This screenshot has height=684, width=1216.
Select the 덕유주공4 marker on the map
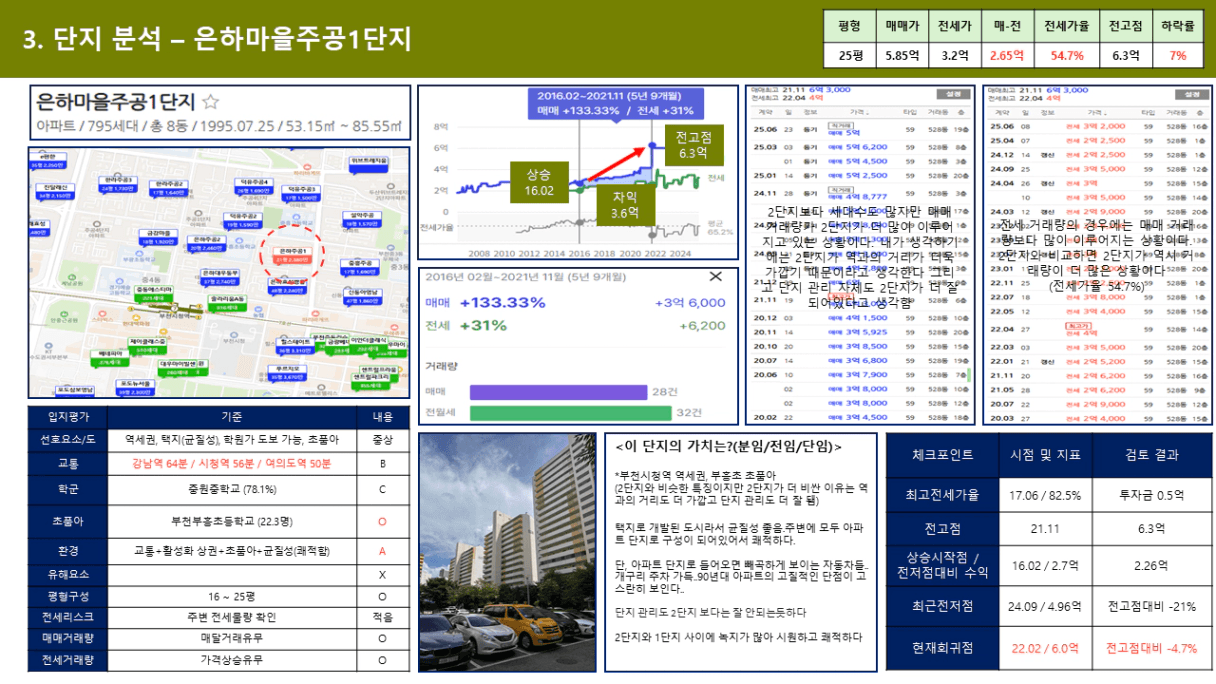254,186
